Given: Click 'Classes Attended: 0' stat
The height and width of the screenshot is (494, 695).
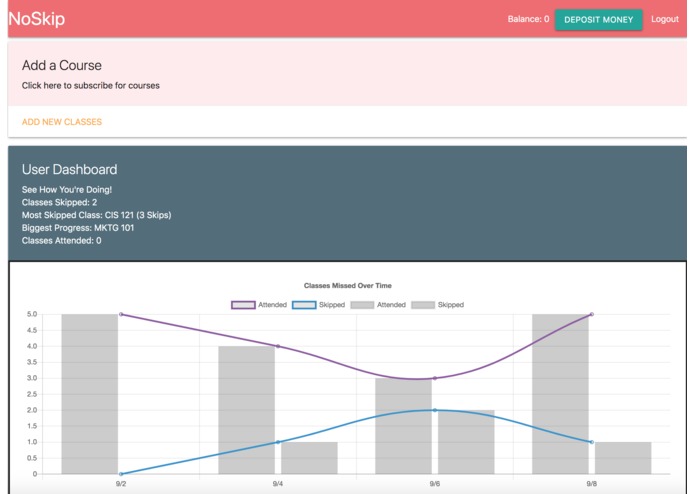Looking at the screenshot, I should click(62, 241).
